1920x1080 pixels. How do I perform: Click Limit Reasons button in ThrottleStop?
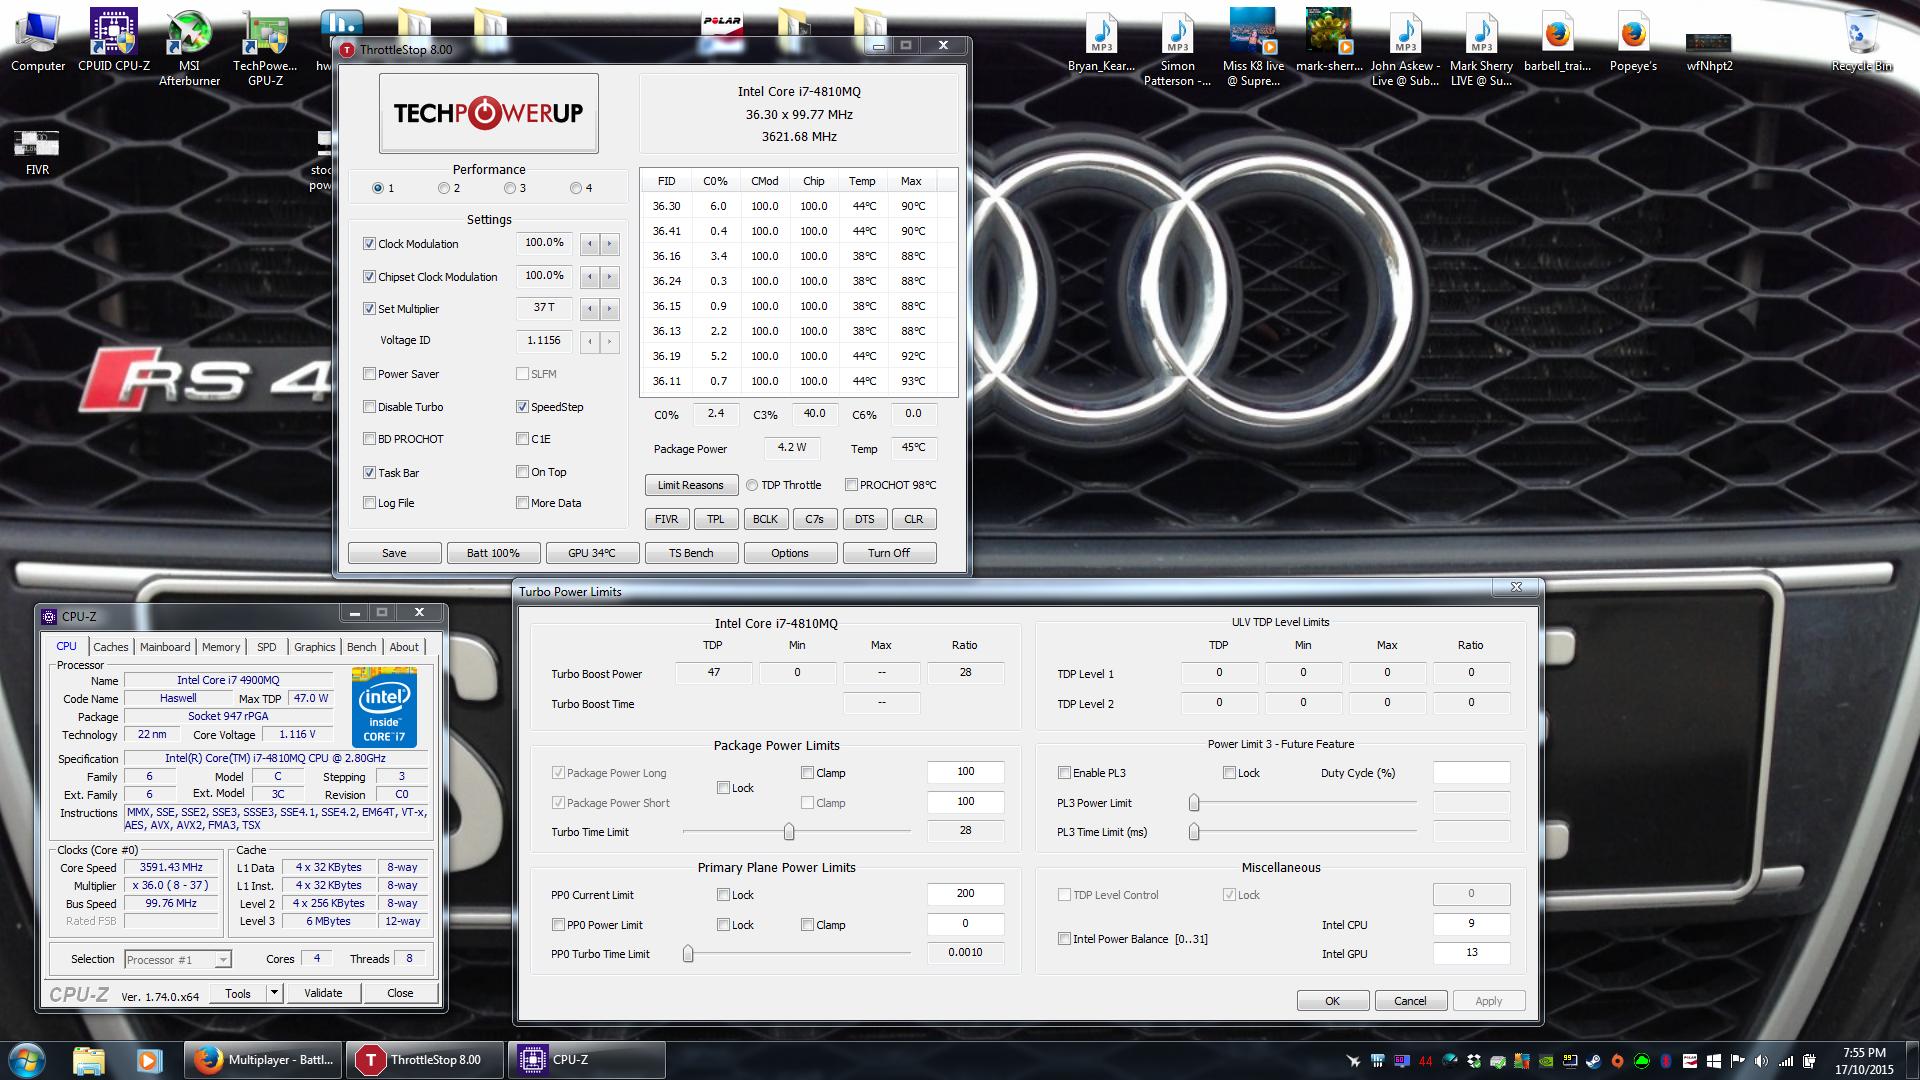(691, 485)
